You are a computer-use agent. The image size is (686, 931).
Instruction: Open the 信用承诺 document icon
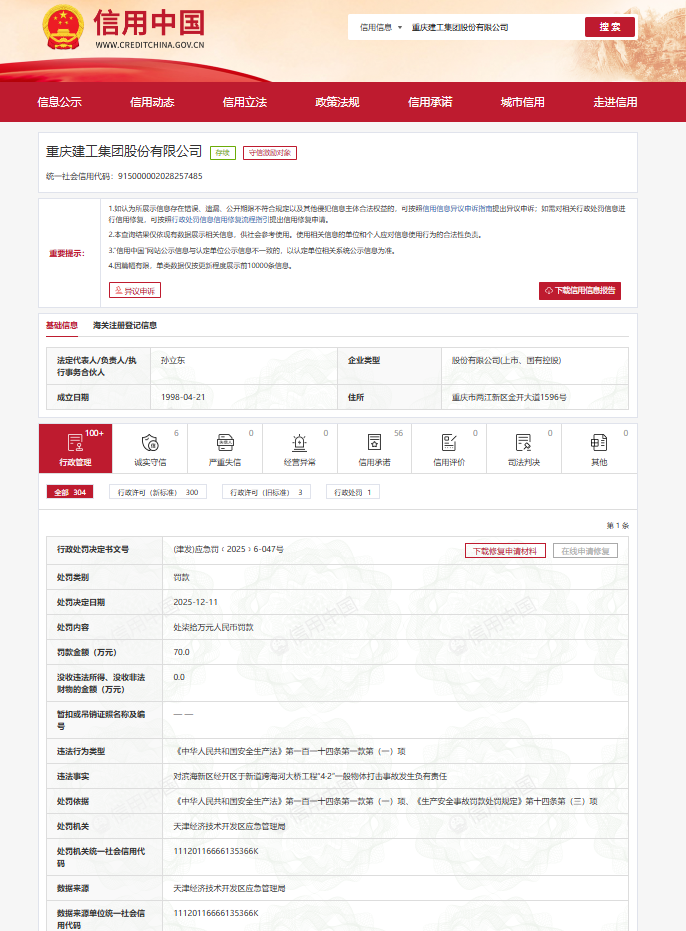[x=374, y=443]
